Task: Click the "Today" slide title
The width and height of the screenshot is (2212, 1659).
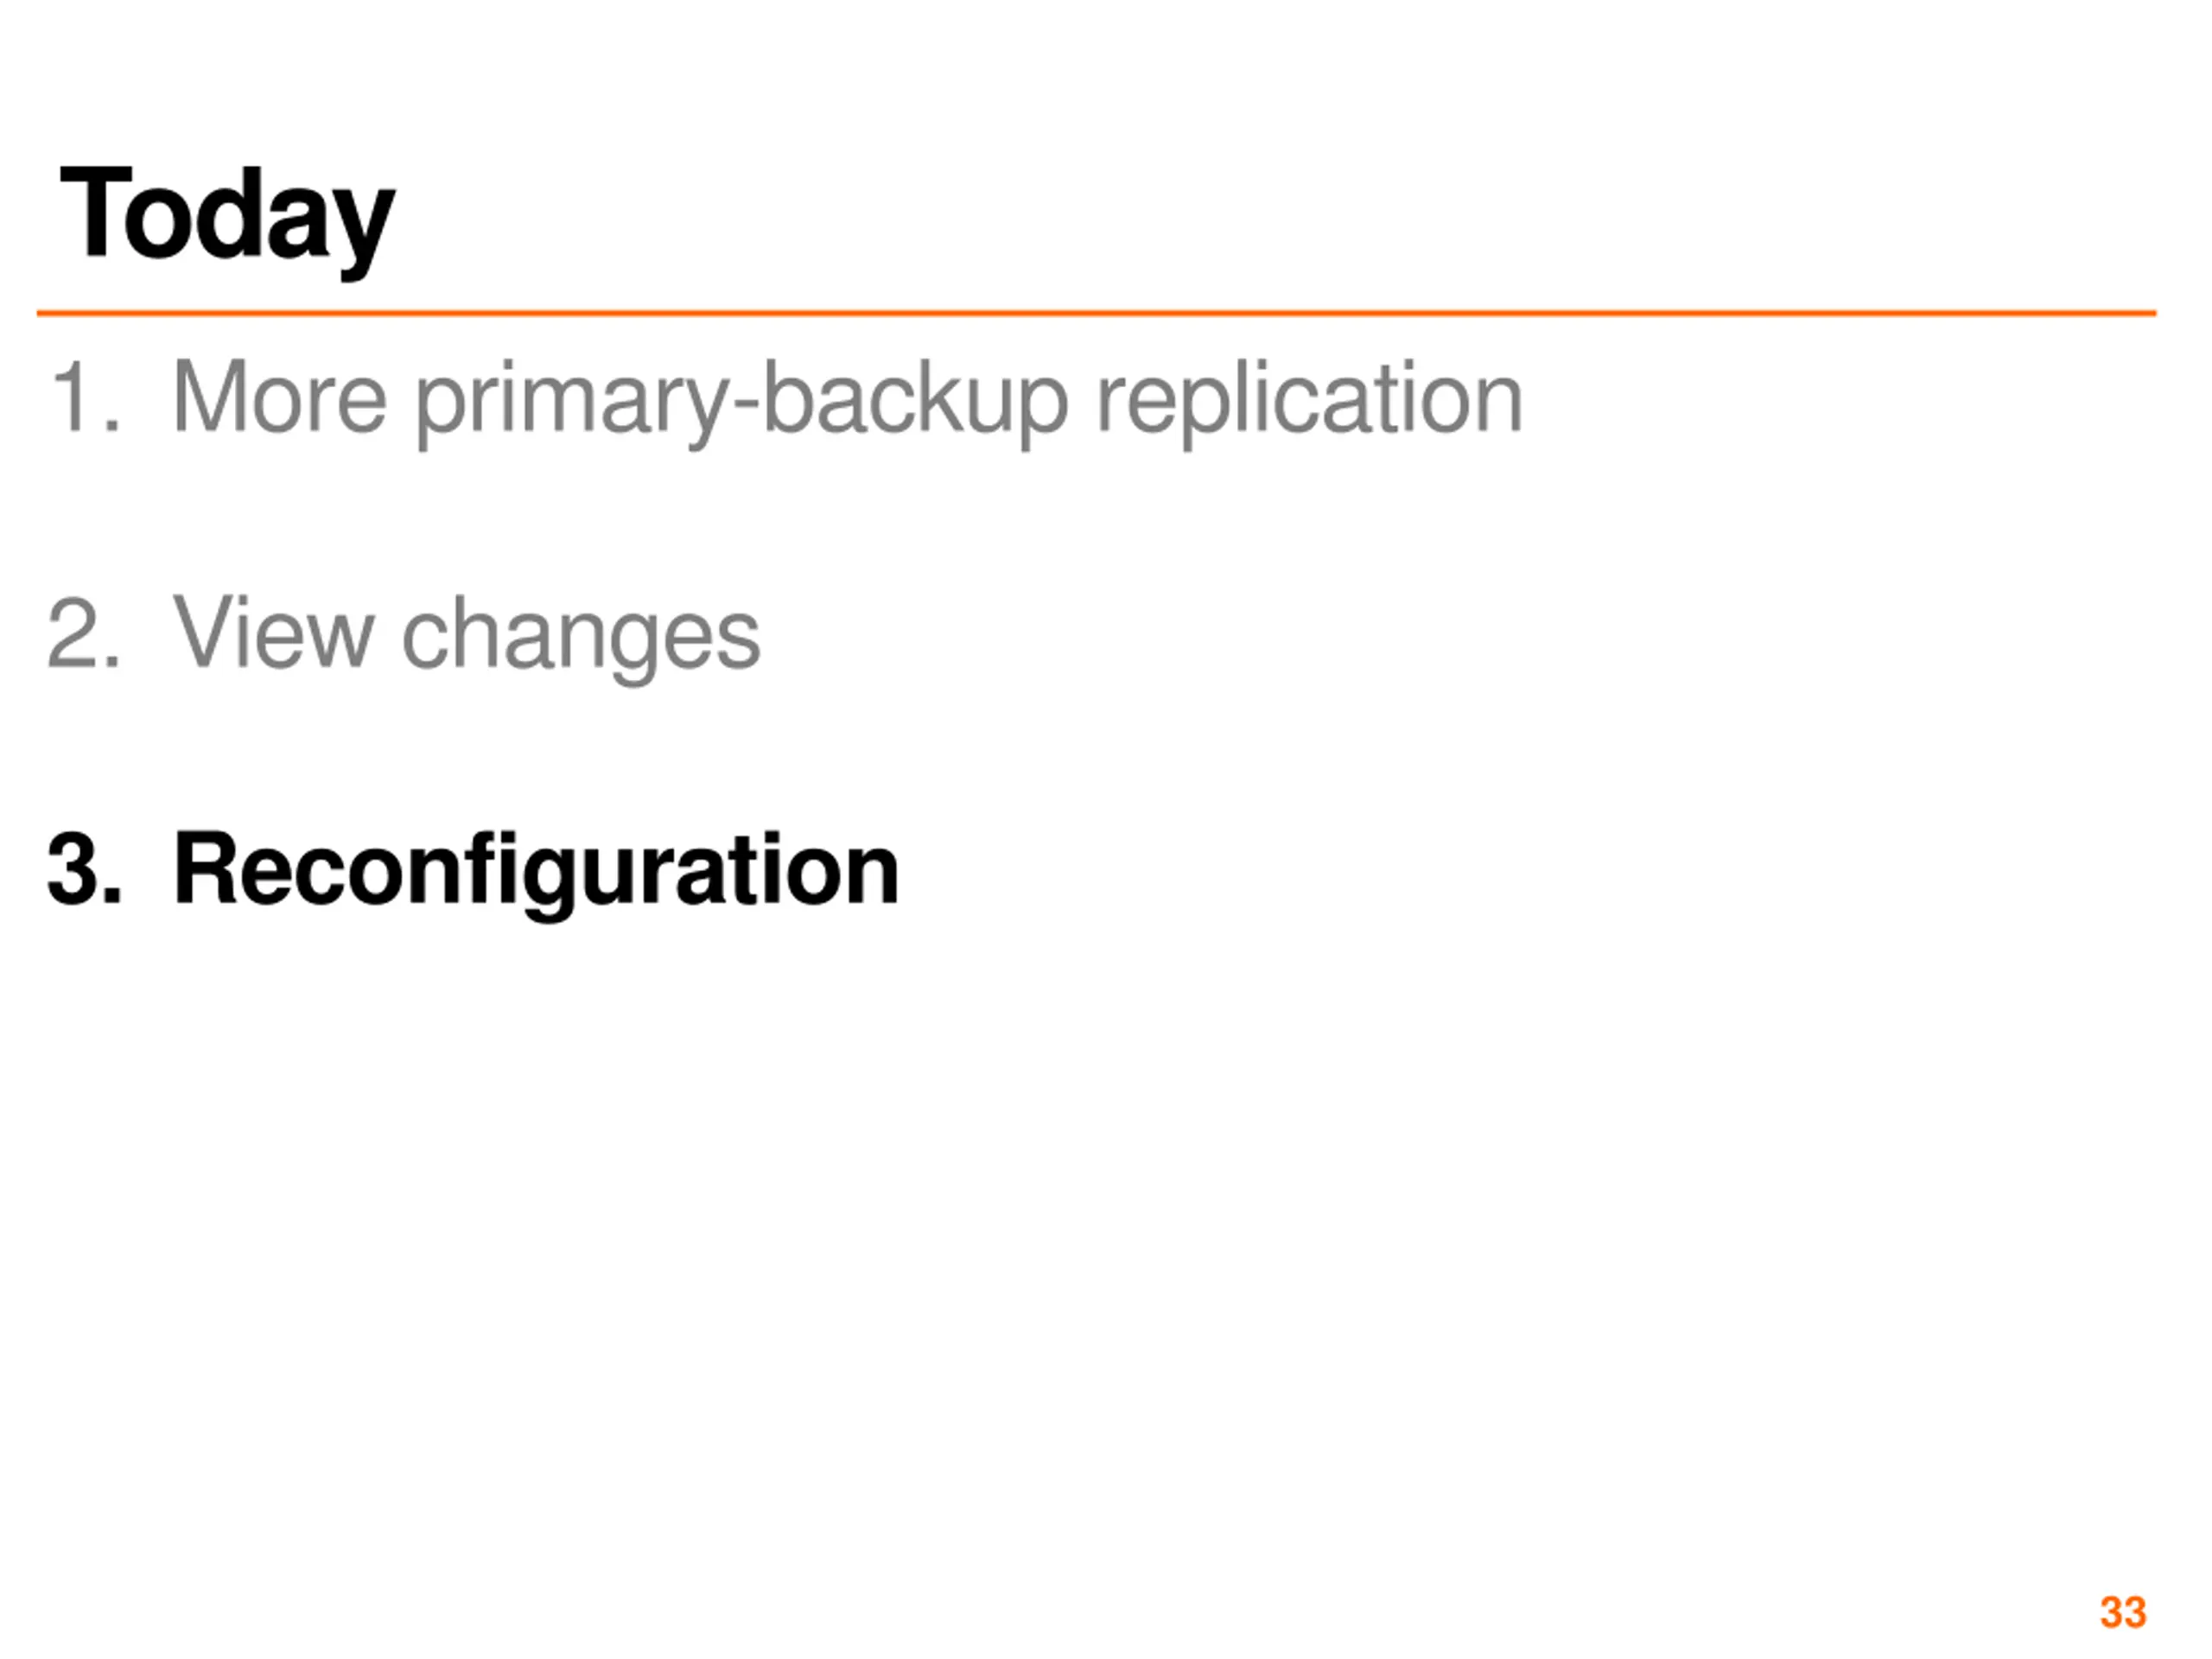Action: pyautogui.click(x=227, y=220)
